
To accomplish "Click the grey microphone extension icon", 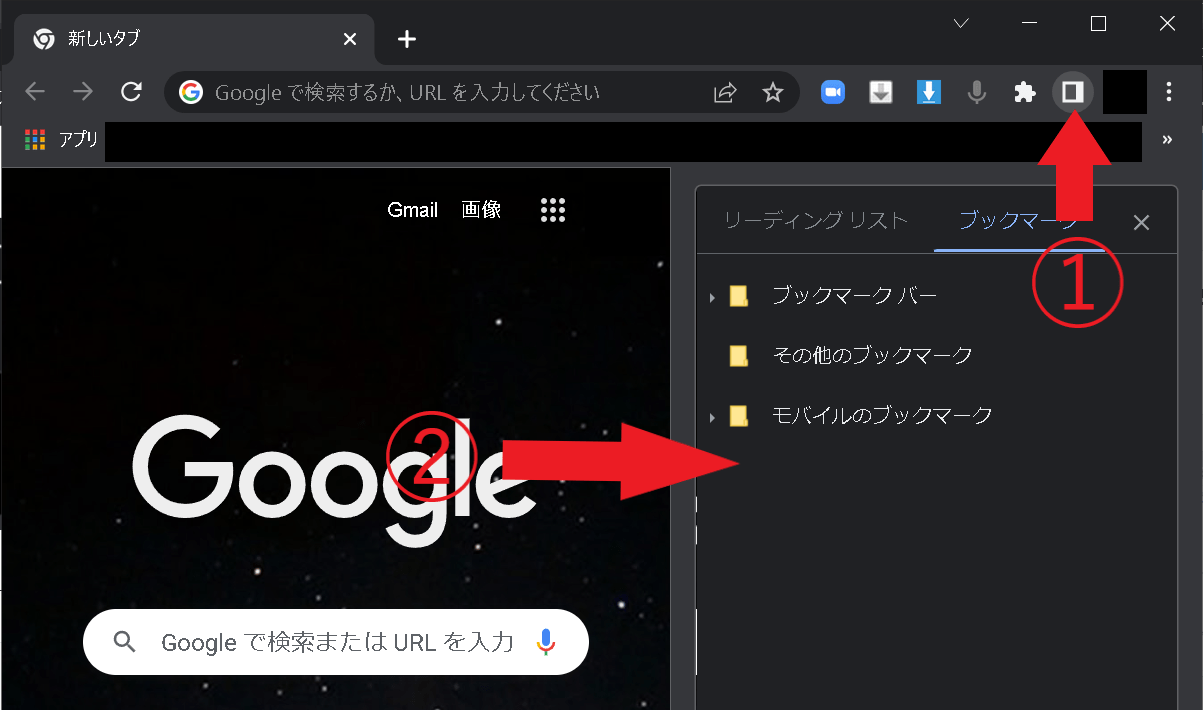I will (x=977, y=93).
